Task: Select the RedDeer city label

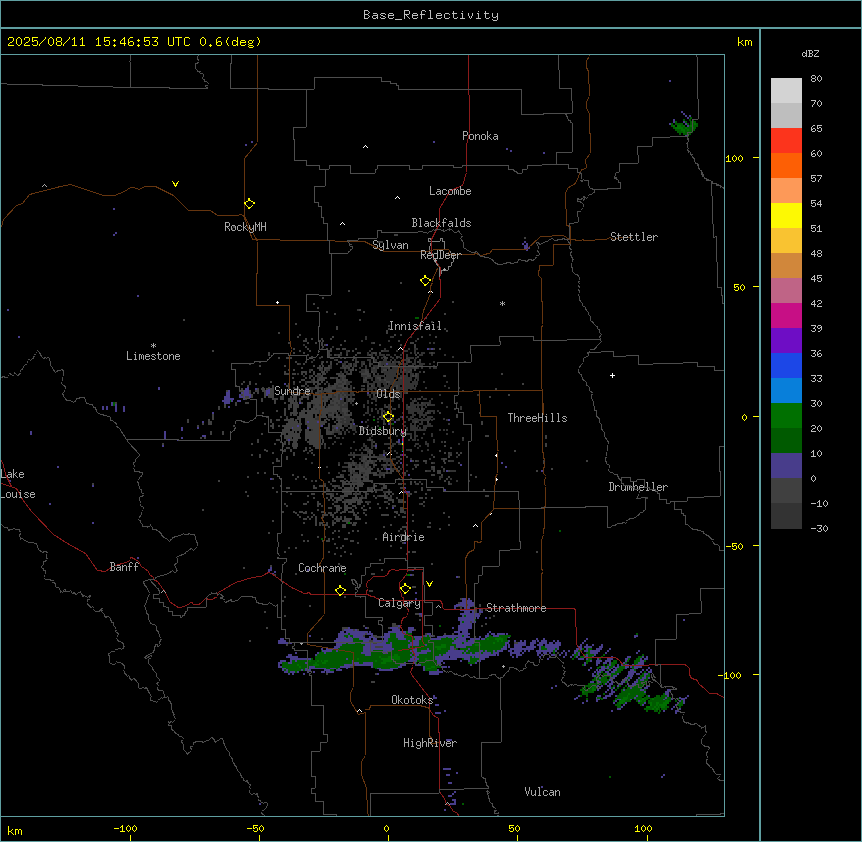Action: point(440,255)
